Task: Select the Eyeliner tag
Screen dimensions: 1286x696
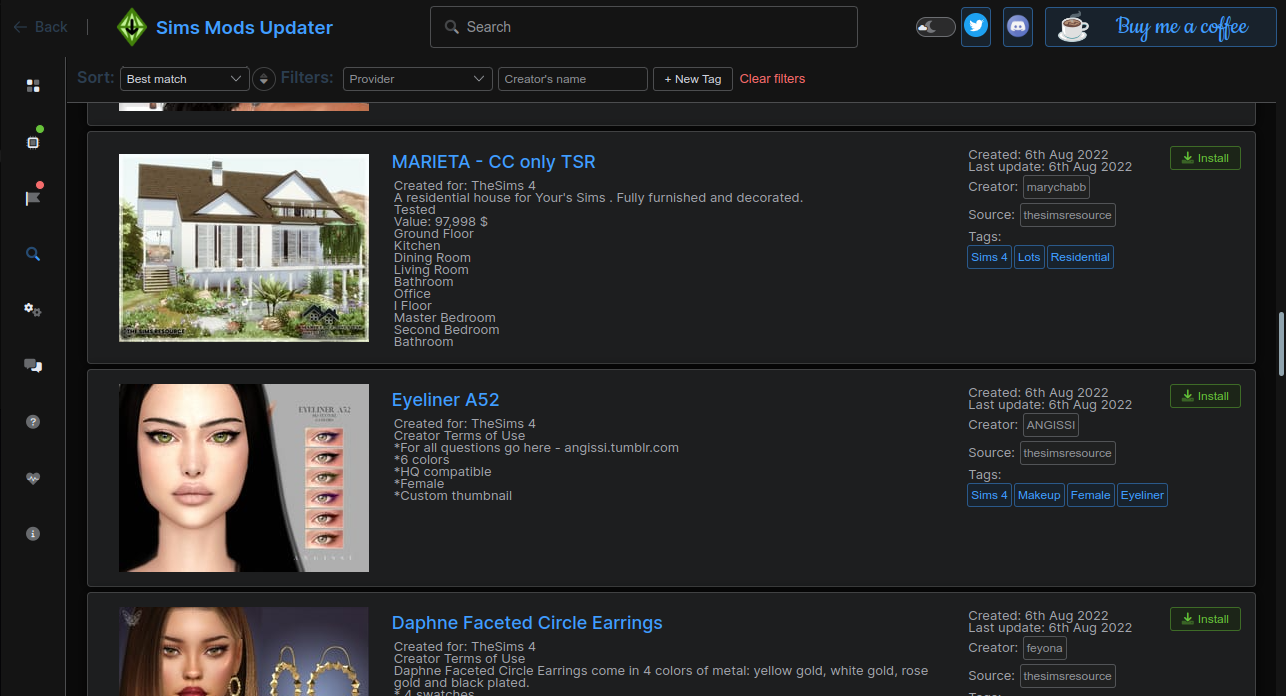Action: (1142, 495)
